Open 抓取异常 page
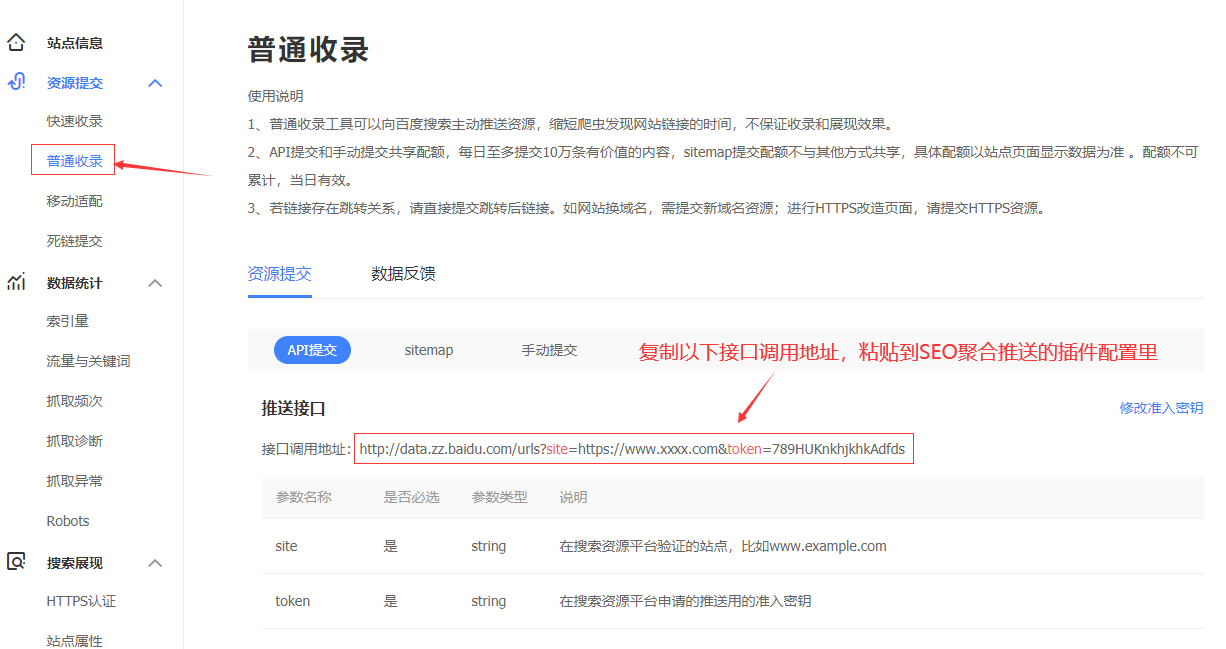The height and width of the screenshot is (649, 1226). tap(75, 481)
